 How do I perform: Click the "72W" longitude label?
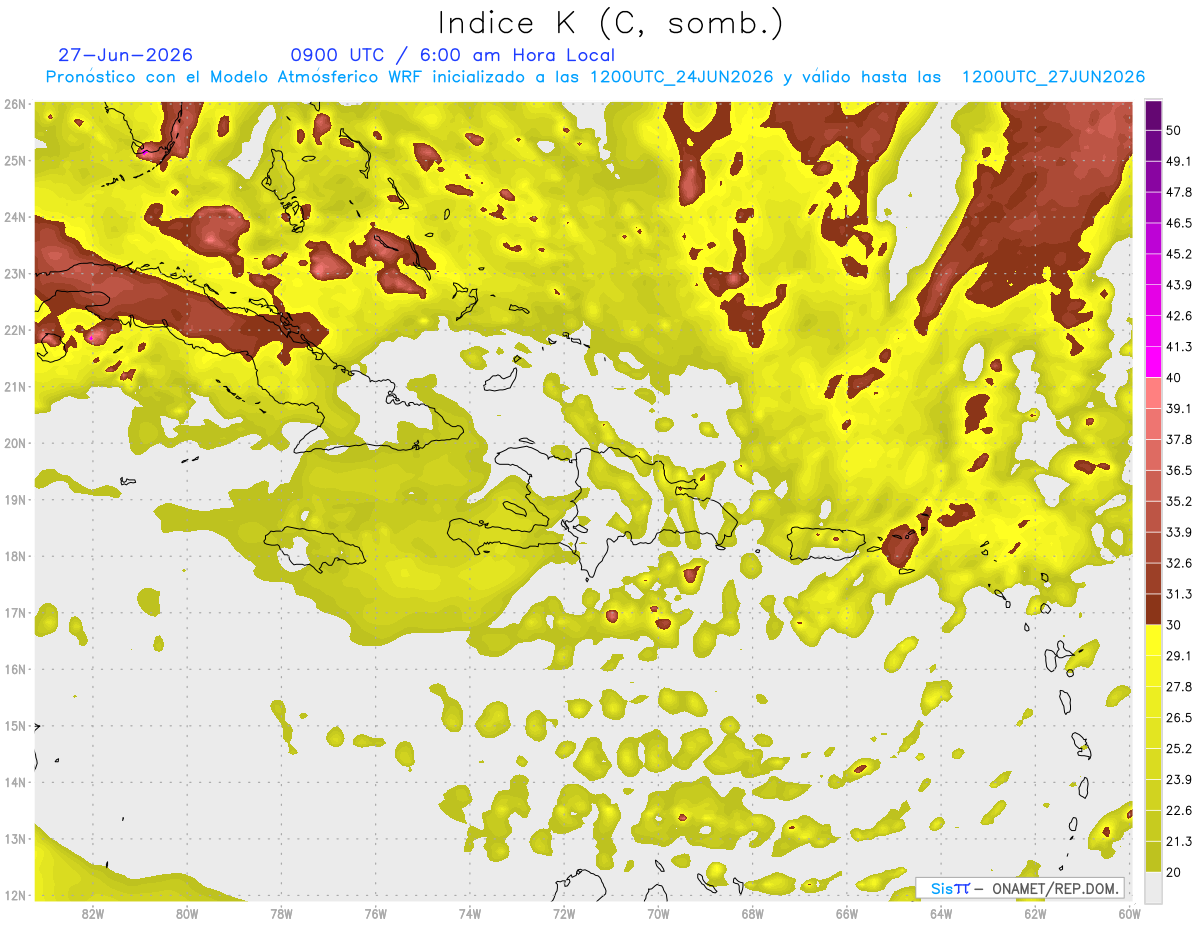[x=564, y=914]
